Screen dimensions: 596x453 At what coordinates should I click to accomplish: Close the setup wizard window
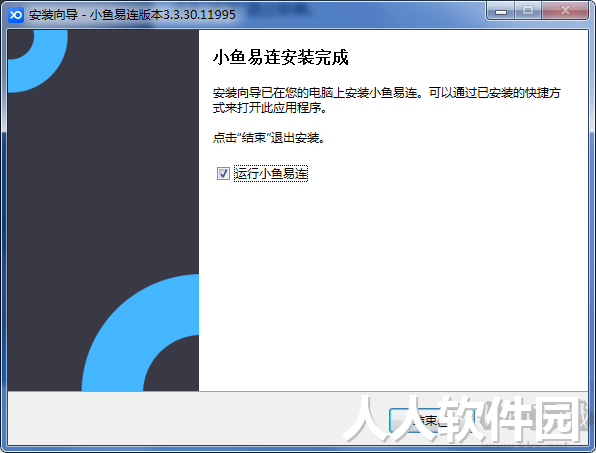coord(565,11)
